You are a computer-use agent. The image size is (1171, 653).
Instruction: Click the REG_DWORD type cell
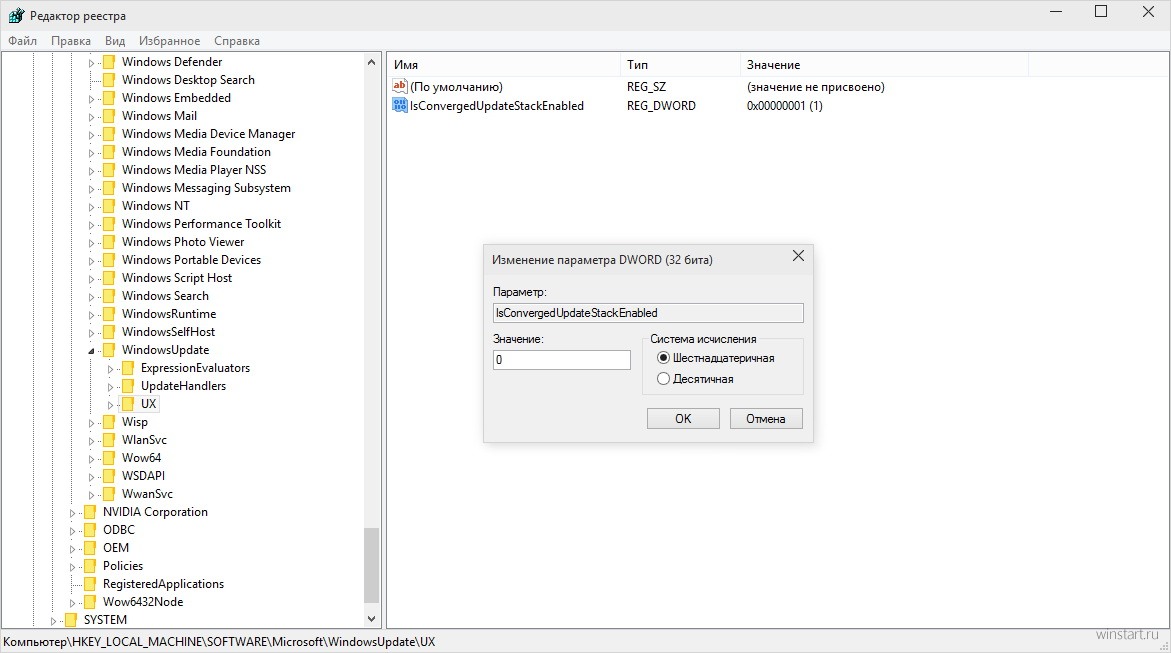click(x=661, y=105)
